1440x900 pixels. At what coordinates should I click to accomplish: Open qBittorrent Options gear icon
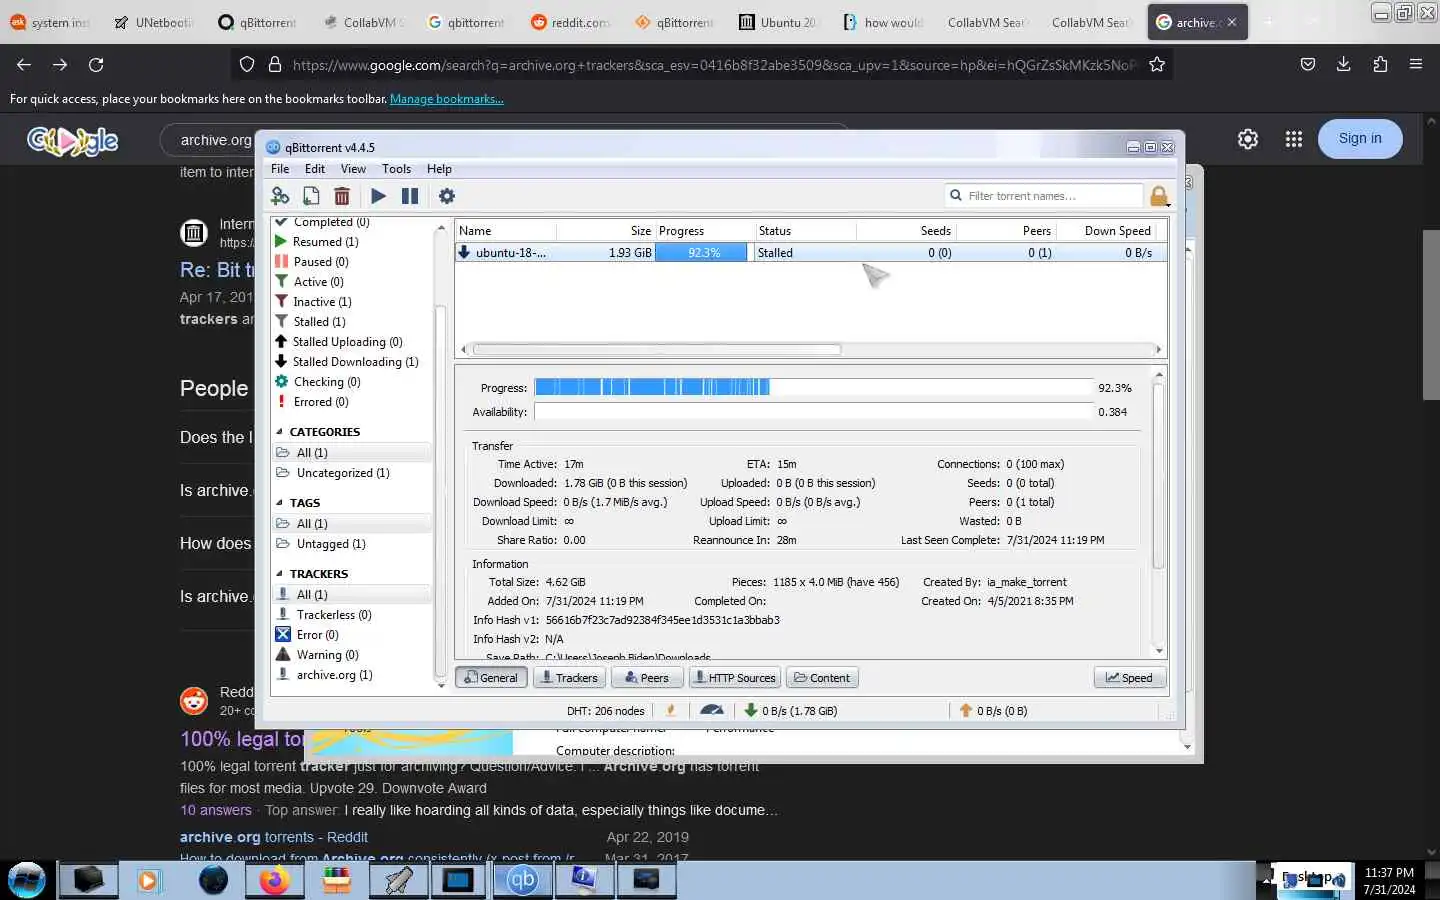447,196
